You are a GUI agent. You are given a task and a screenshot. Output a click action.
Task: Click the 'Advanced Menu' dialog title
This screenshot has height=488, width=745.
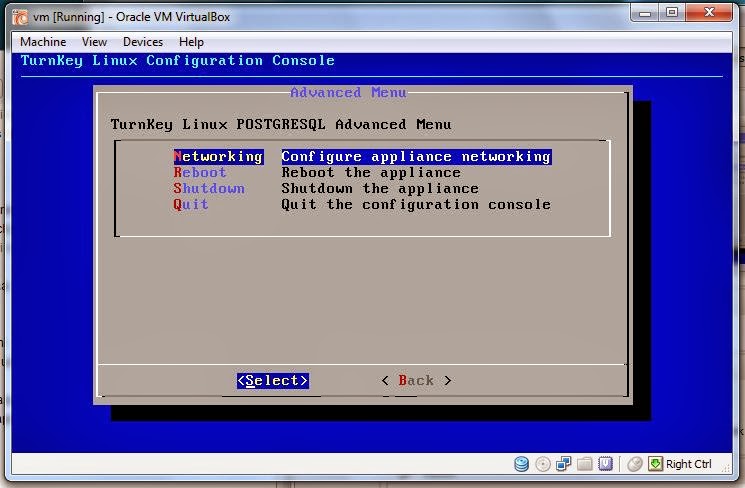(348, 92)
